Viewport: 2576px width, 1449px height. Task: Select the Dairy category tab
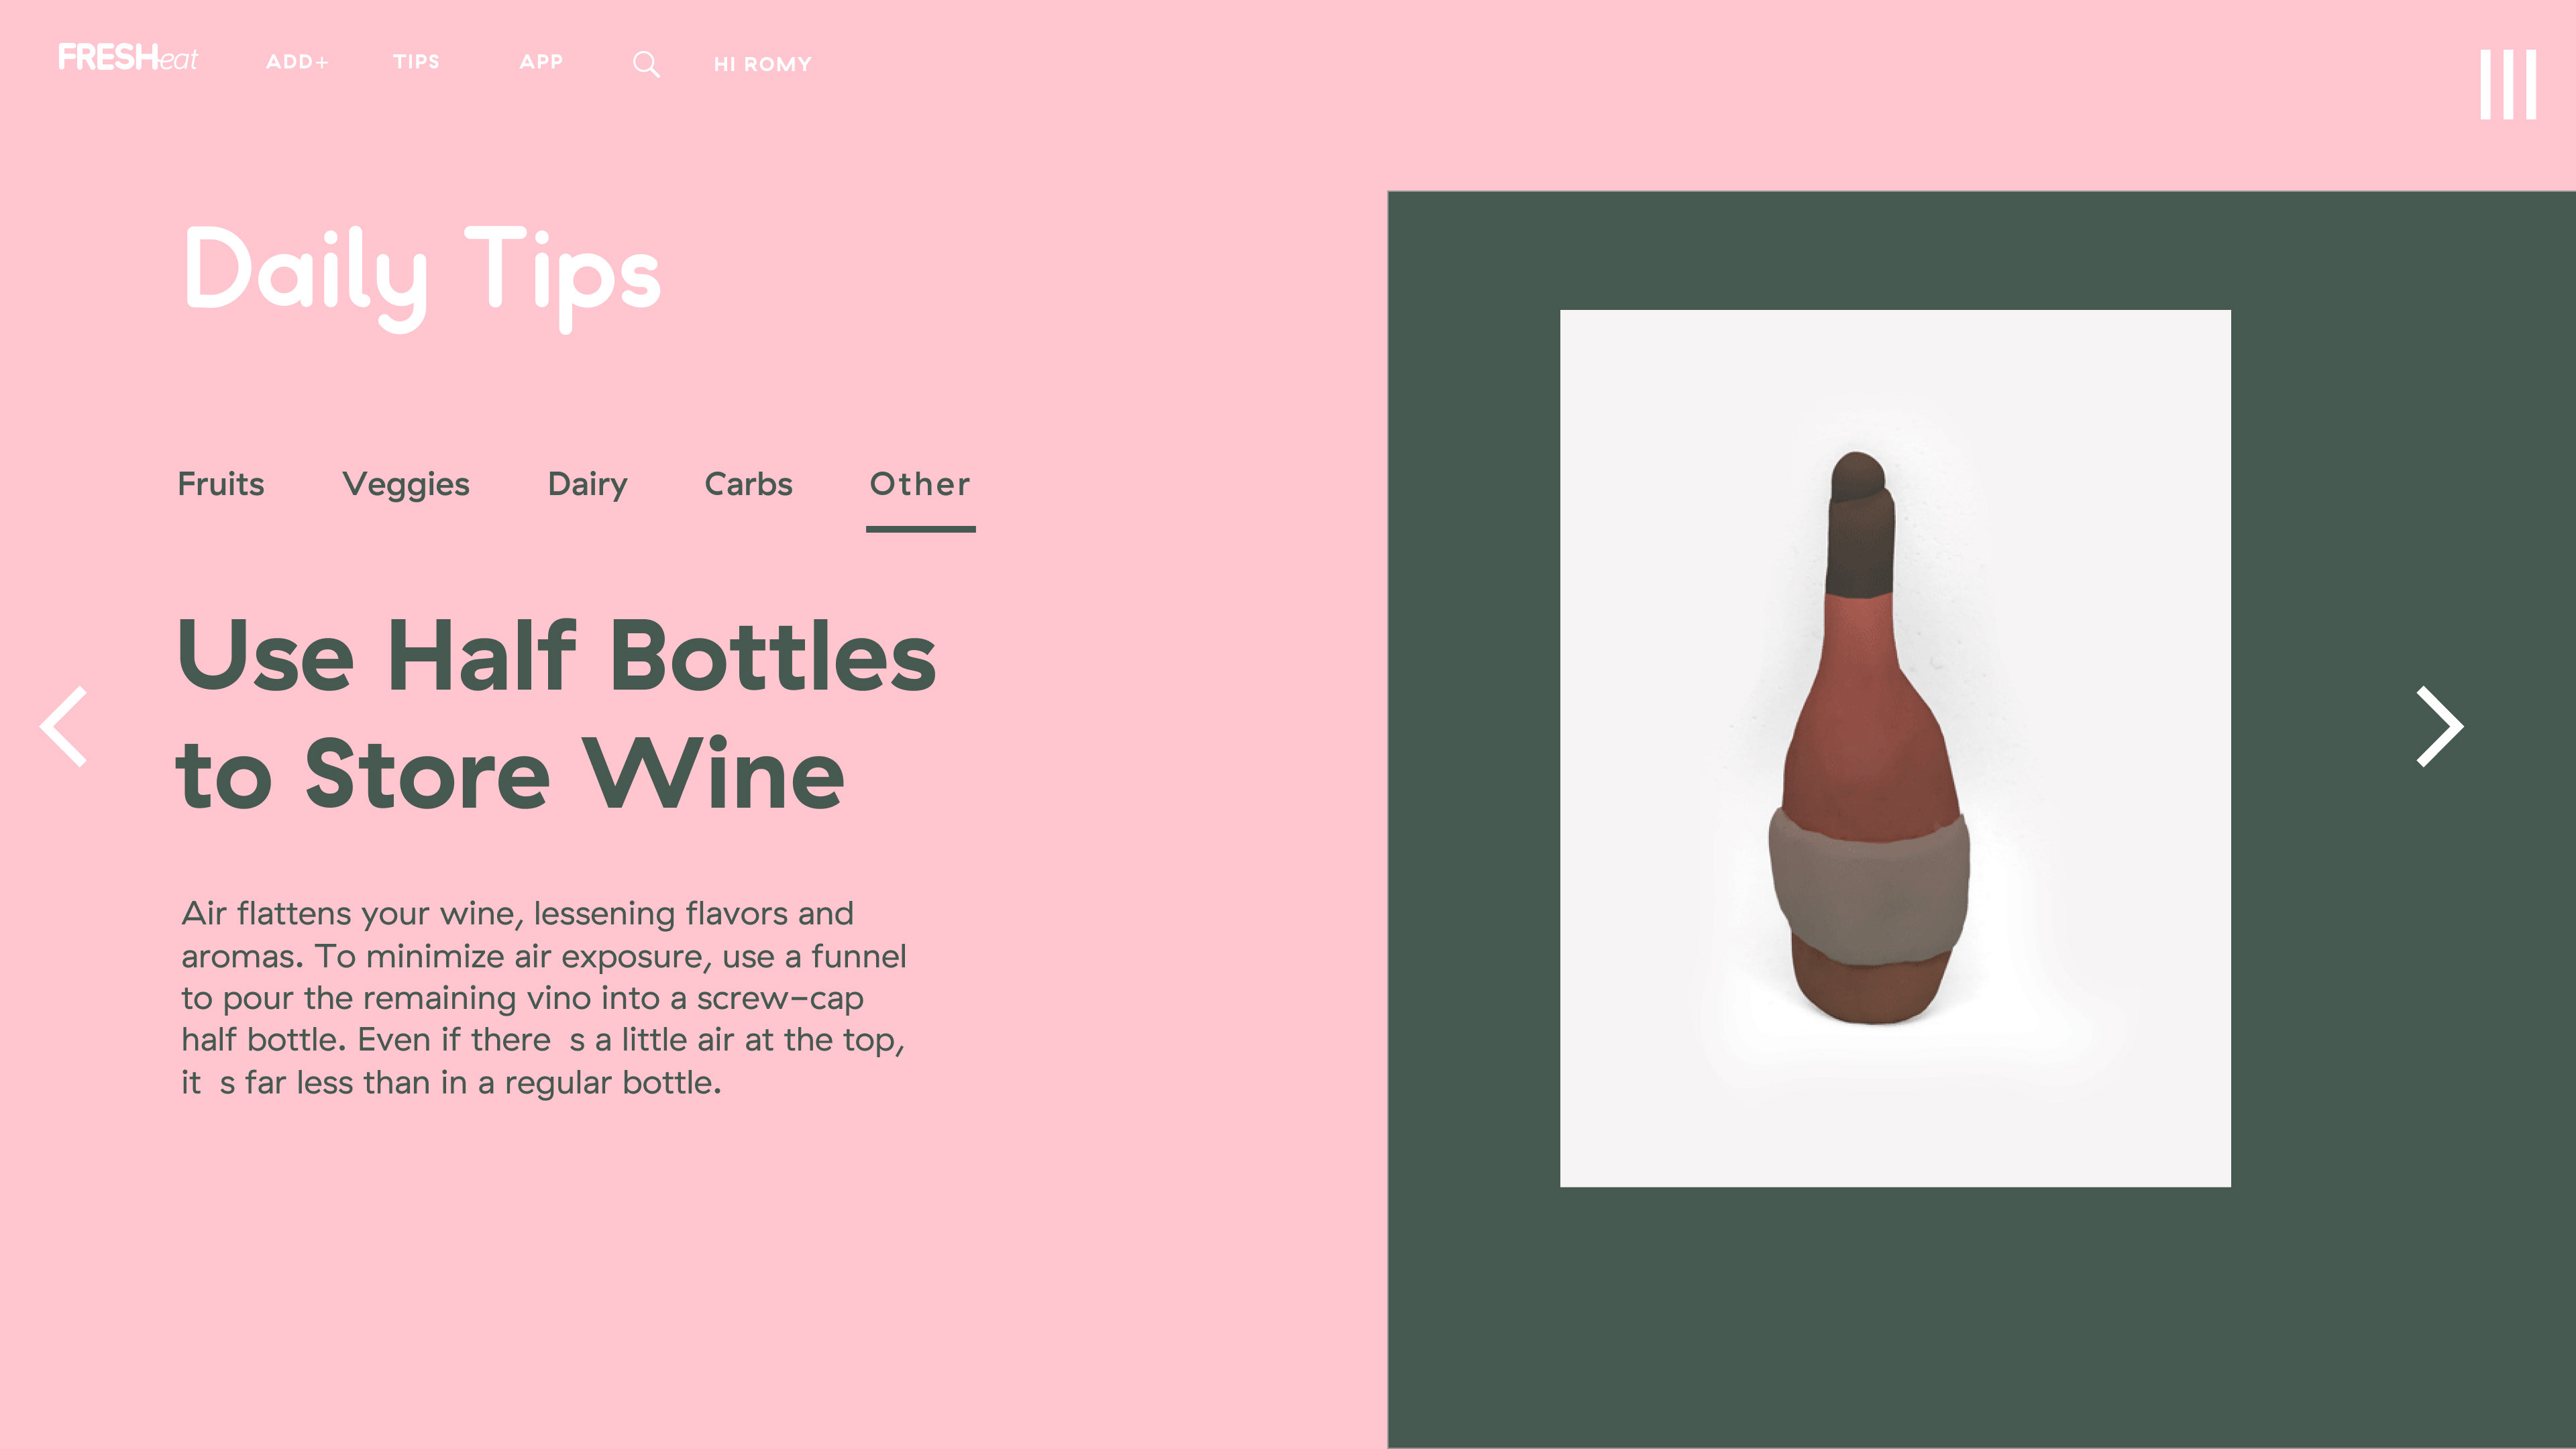(x=587, y=484)
